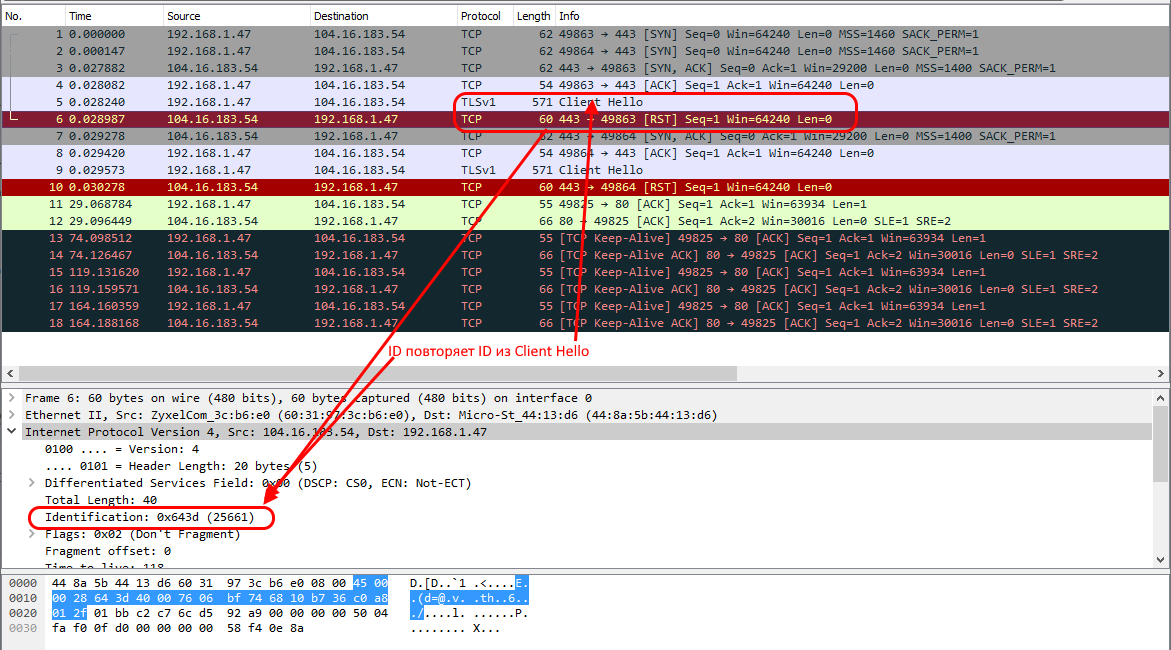Screen dimensions: 1171x650
Task: Sort by the Length column header
Action: [x=533, y=16]
